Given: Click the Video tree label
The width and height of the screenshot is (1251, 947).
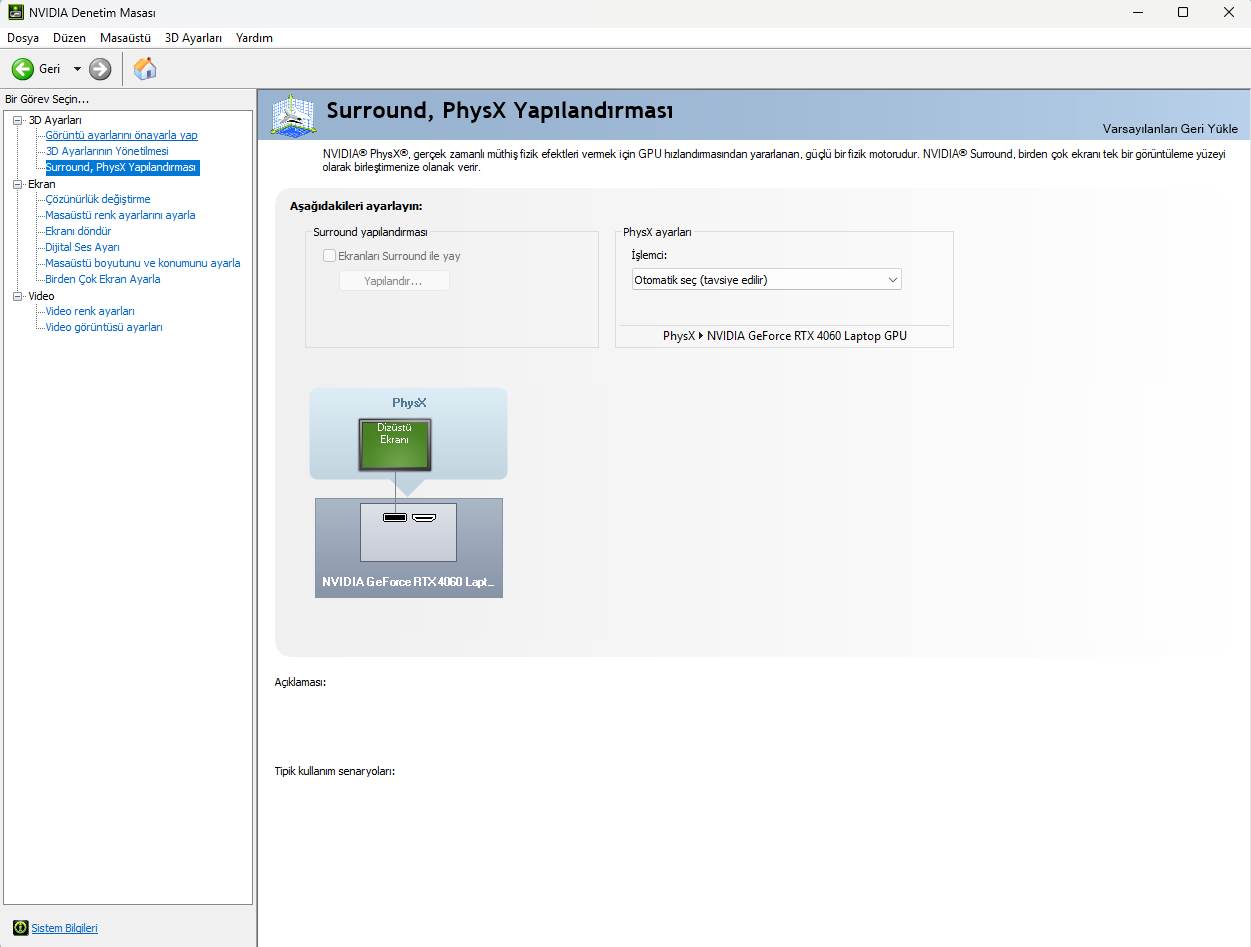Looking at the screenshot, I should point(42,296).
